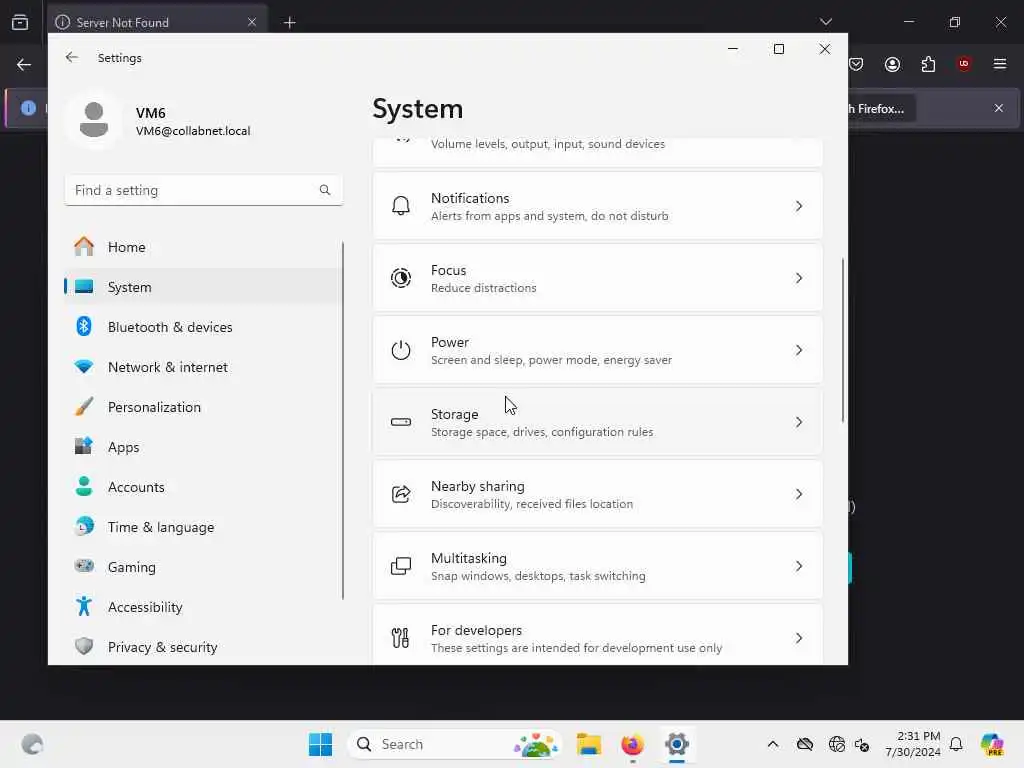Open a new Firefox tab
Viewport: 1024px width, 768px height.
coord(289,23)
